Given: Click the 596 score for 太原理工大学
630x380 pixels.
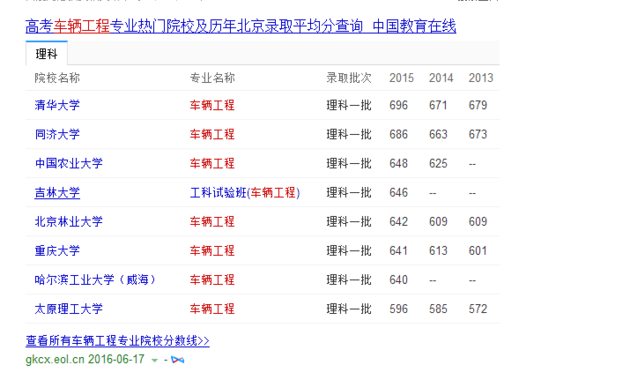Looking at the screenshot, I should 399,309.
